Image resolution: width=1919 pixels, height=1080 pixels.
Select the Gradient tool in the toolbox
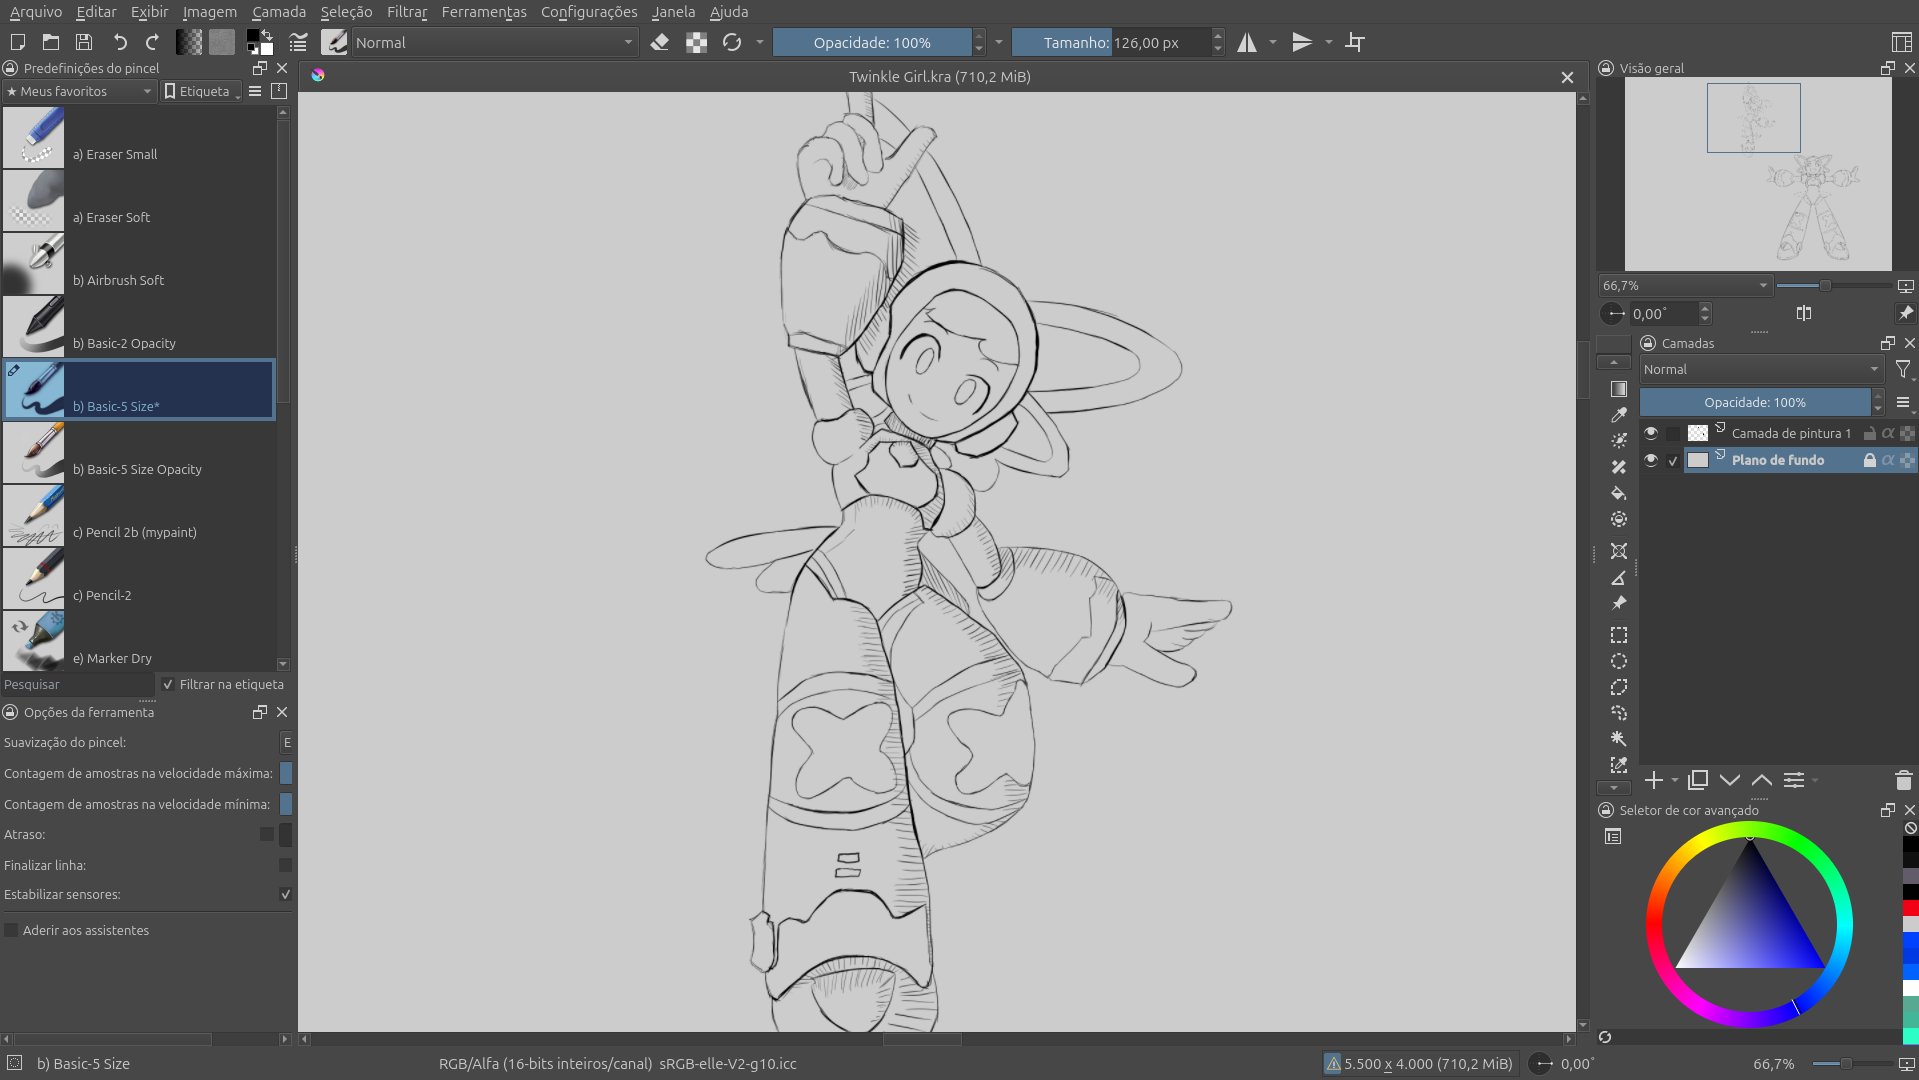coord(1619,389)
